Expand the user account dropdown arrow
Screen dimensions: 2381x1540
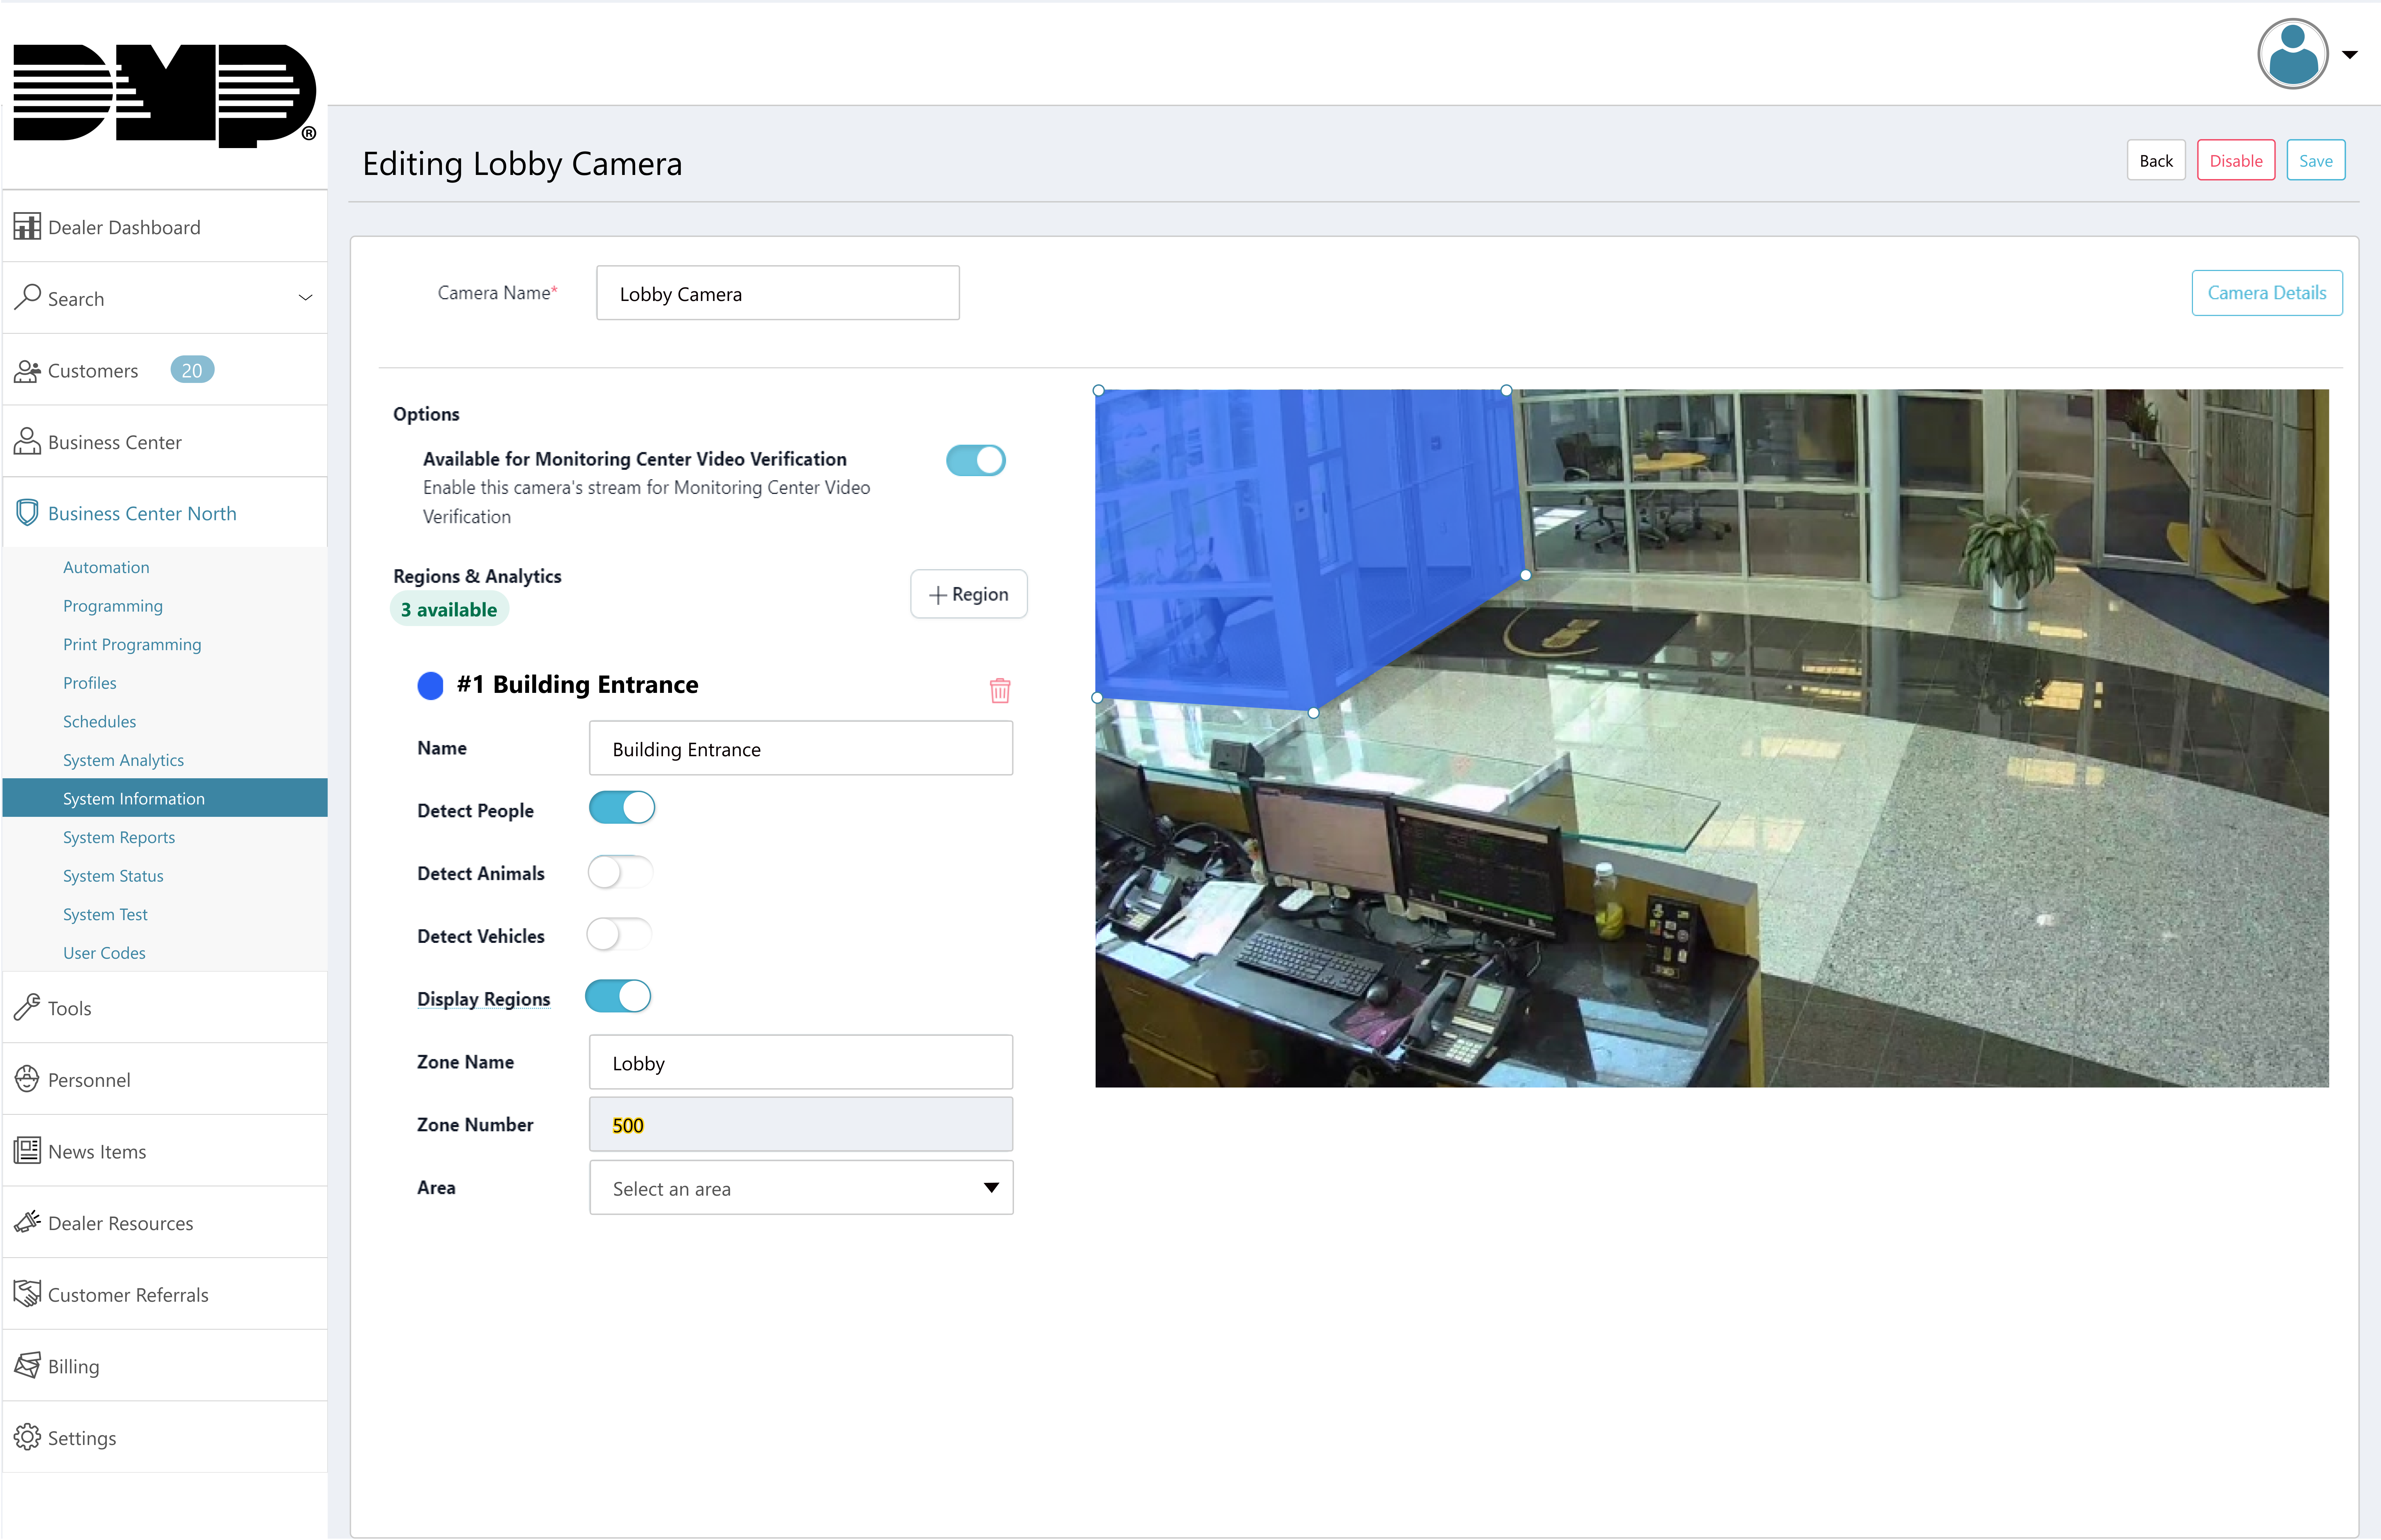pyautogui.click(x=2350, y=55)
